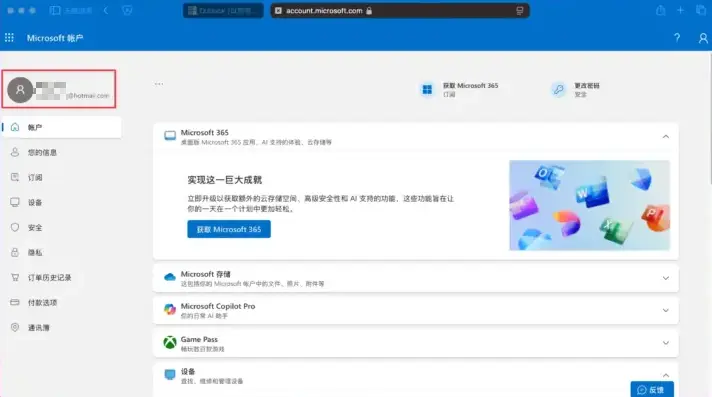Image resolution: width=712 pixels, height=397 pixels.
Task: Switch to the Outlook browser tab
Action: tap(223, 10)
